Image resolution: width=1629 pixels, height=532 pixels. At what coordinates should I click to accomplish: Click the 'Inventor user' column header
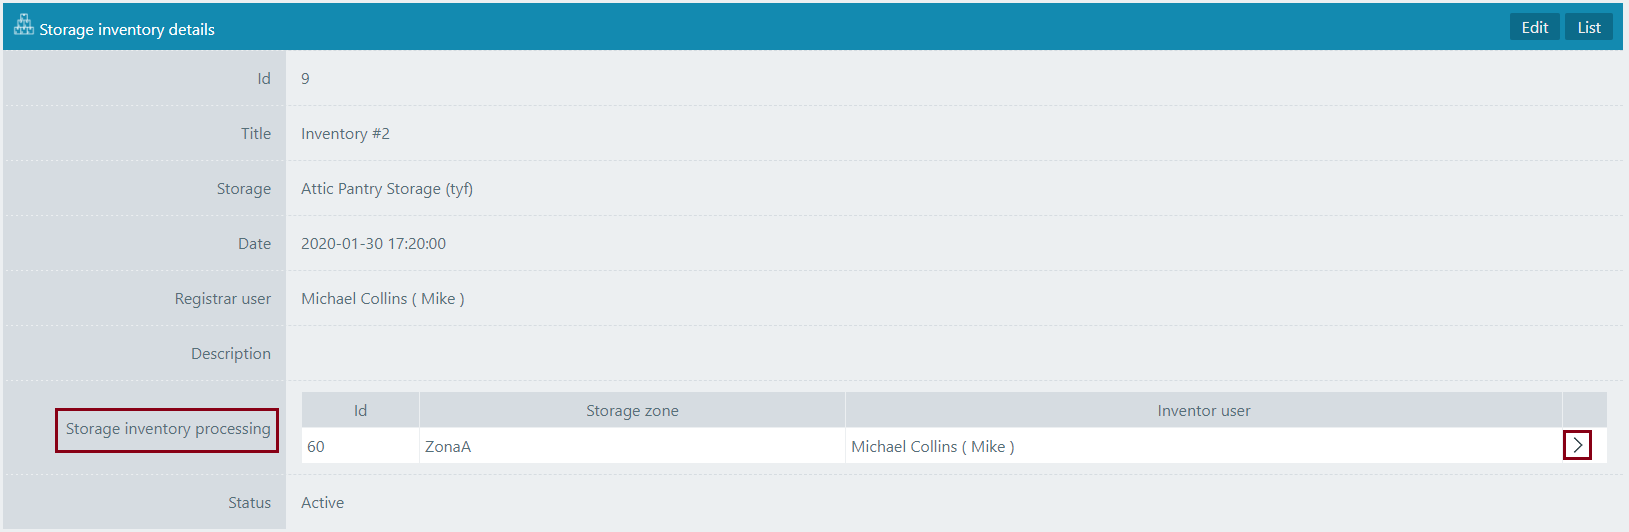[x=1203, y=411]
